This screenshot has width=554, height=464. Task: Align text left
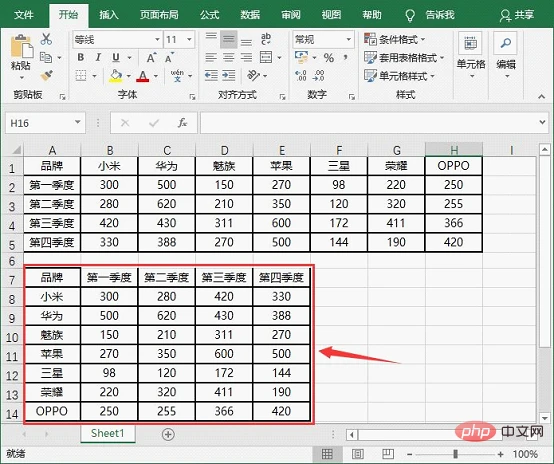(211, 57)
